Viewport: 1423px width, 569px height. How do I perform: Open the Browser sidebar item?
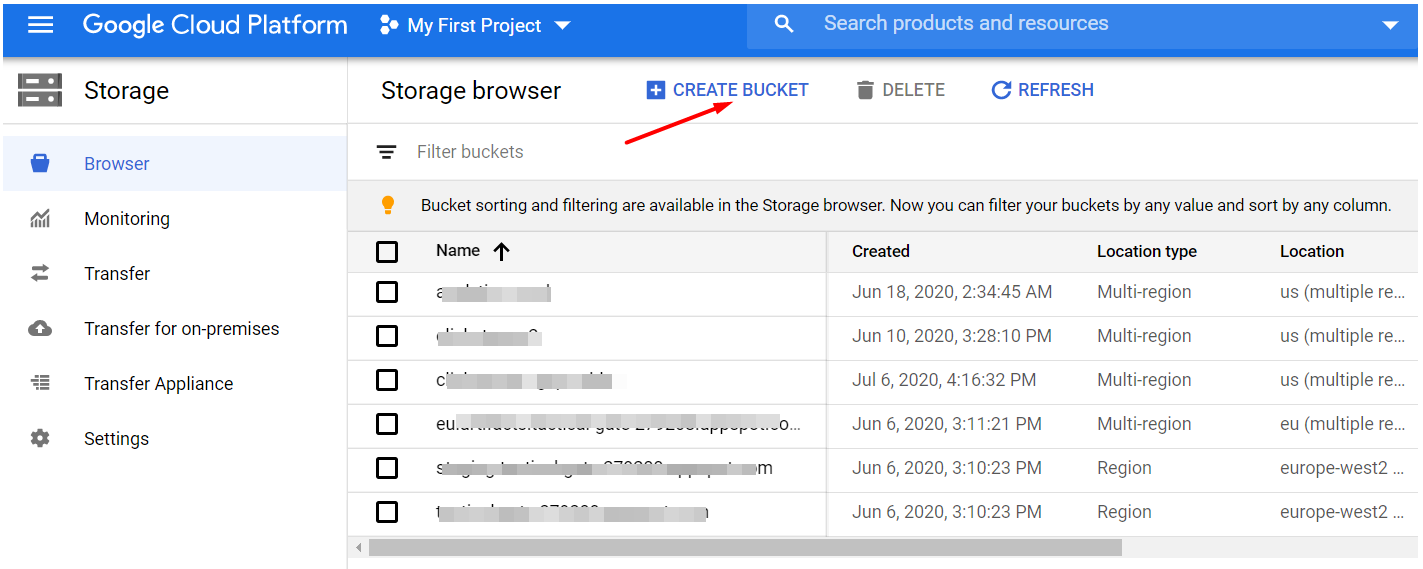(x=175, y=163)
